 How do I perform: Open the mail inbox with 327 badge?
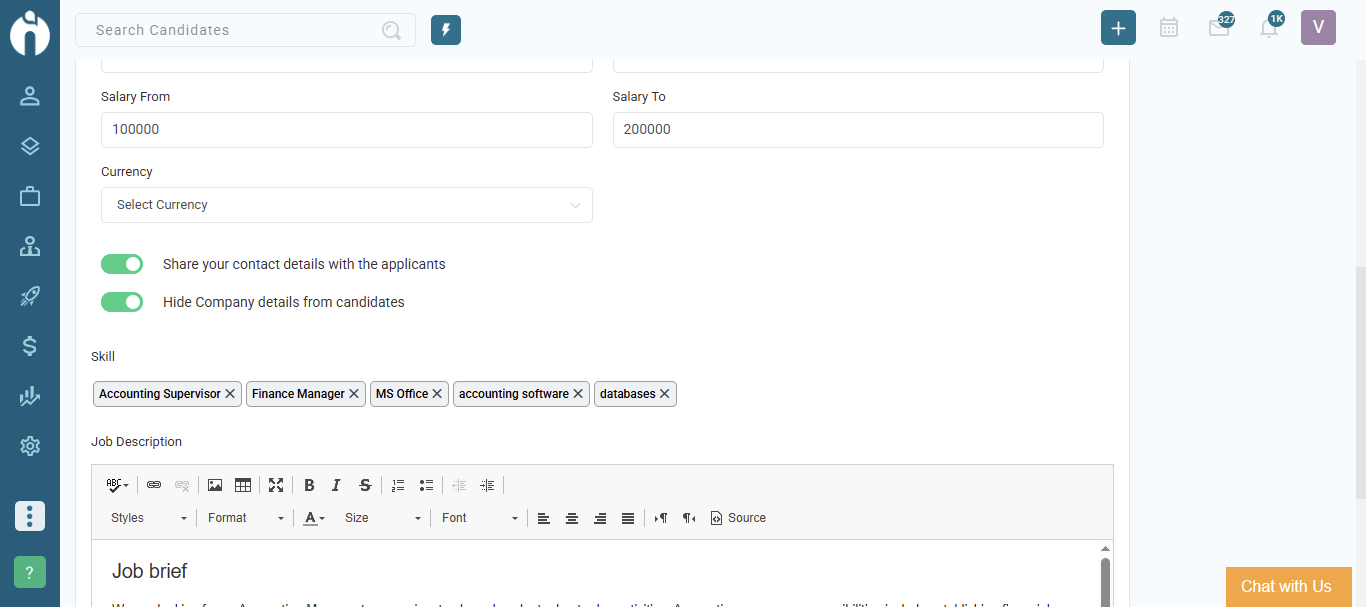coord(1219,27)
